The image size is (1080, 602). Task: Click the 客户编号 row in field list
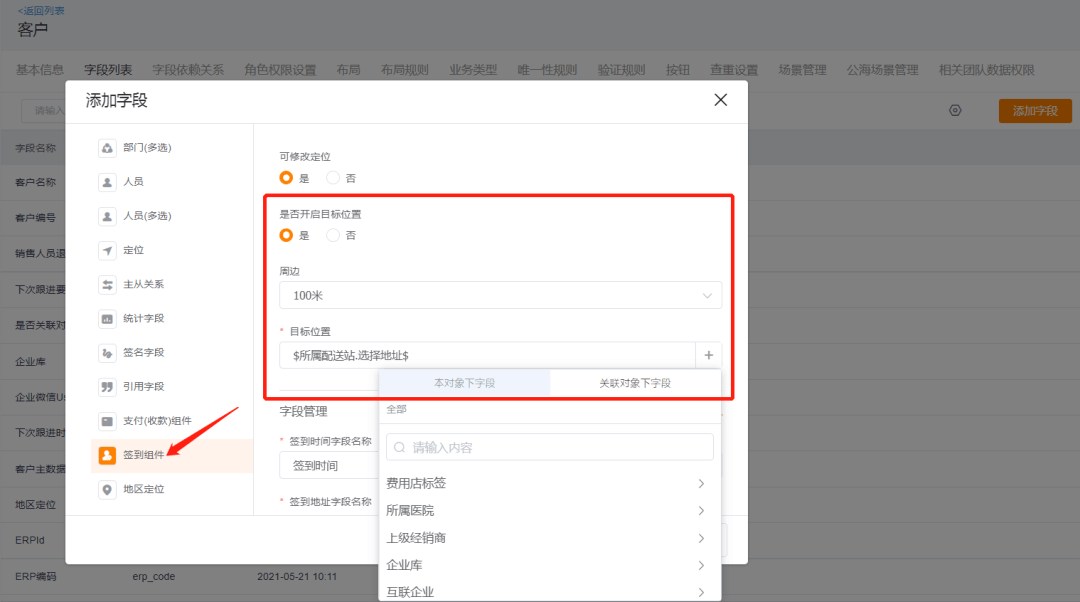pos(35,218)
